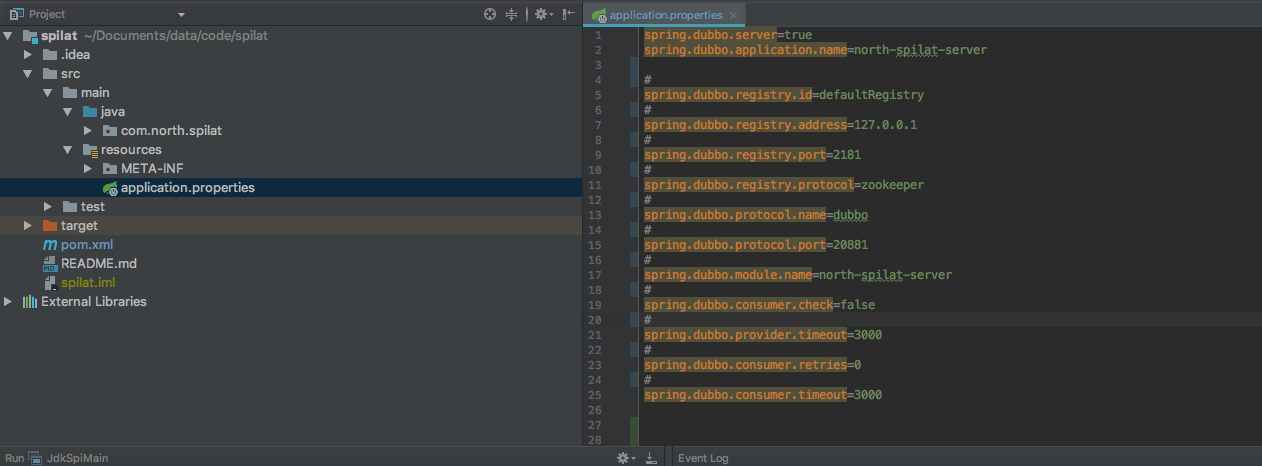Switch to the application.properties editor tab

pyautogui.click(x=666, y=15)
